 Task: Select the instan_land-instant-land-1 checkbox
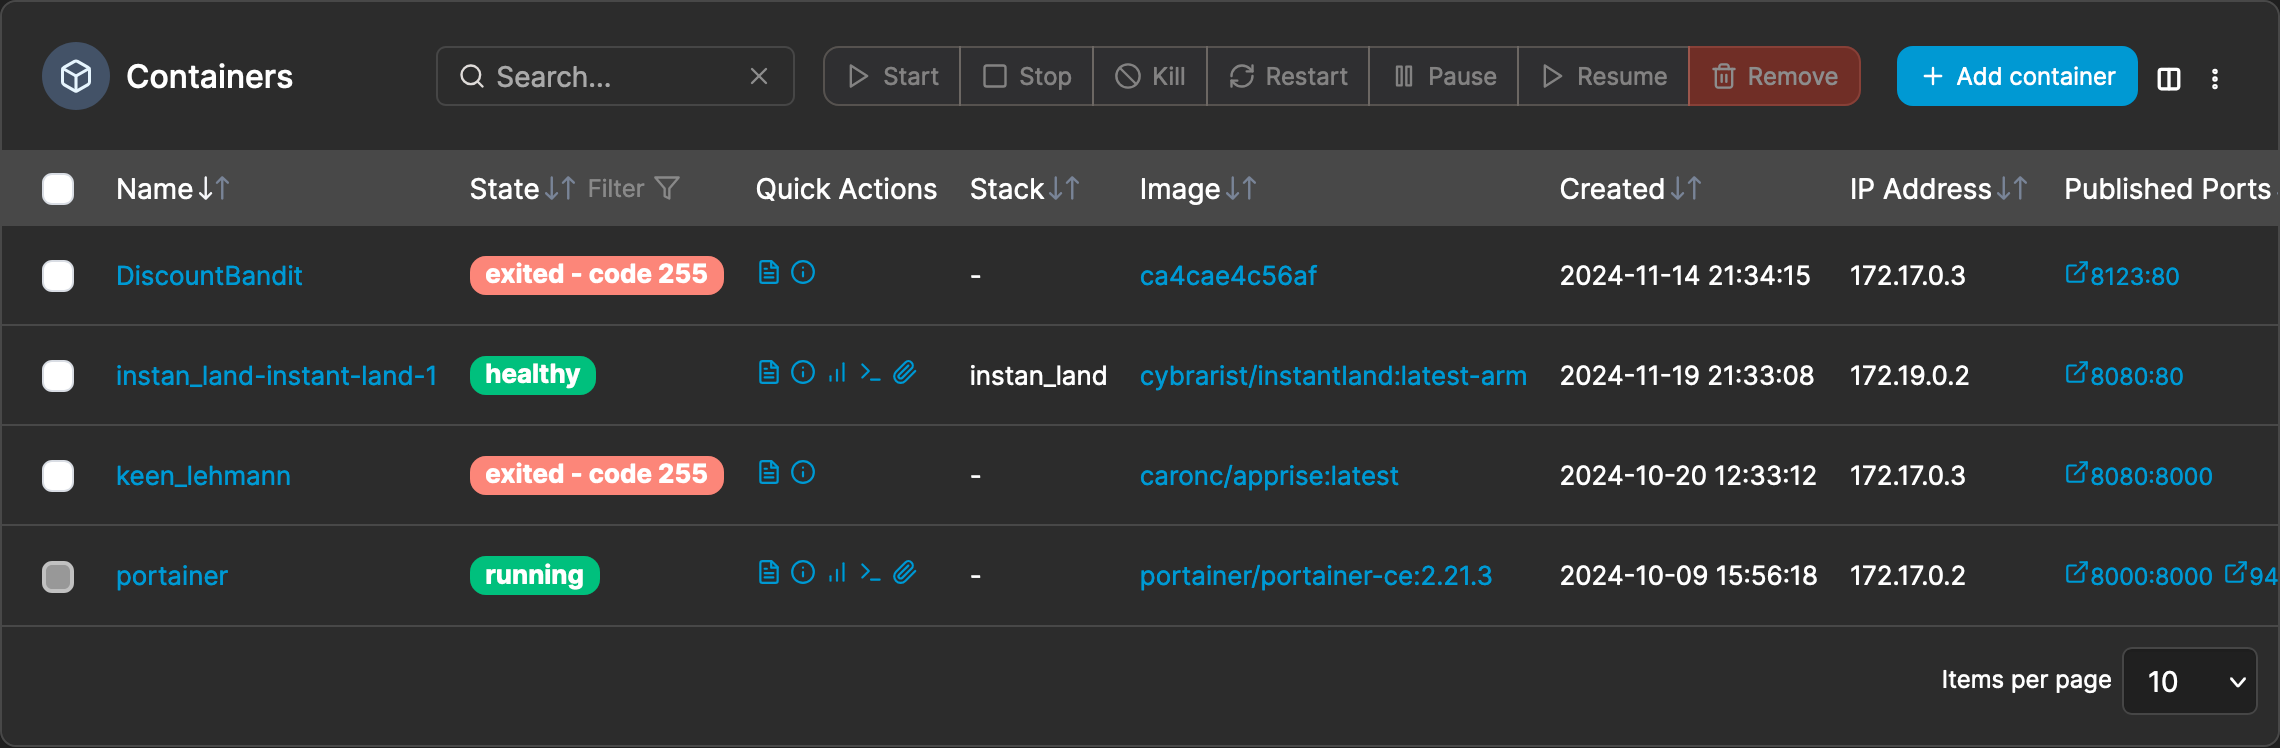pos(58,376)
